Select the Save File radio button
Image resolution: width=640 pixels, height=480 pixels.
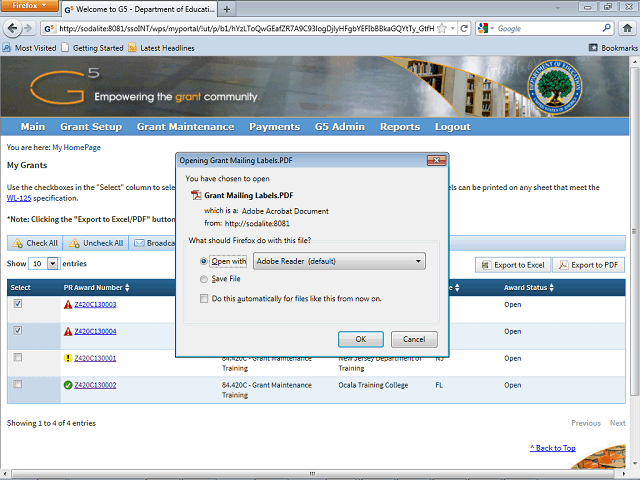203,279
